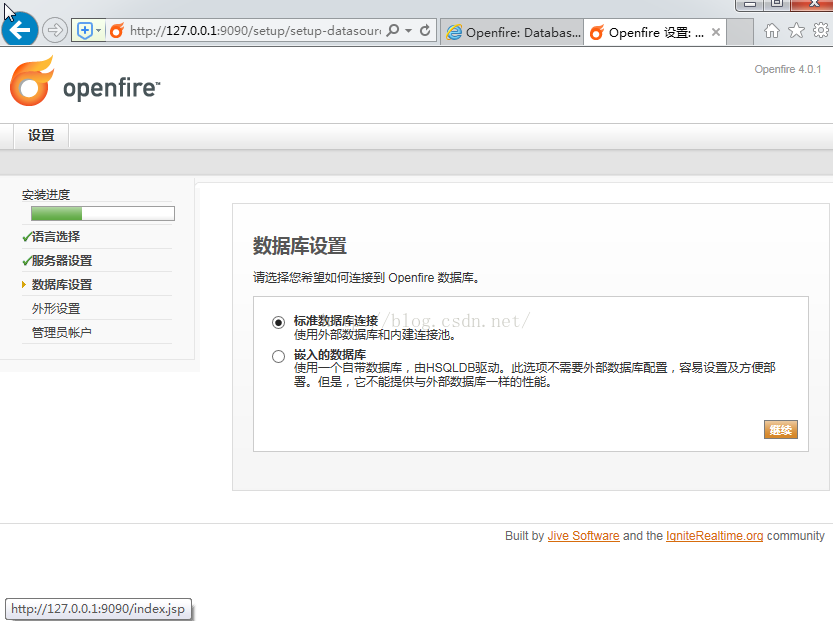
Task: Open the Jive Software link
Action: click(x=583, y=536)
